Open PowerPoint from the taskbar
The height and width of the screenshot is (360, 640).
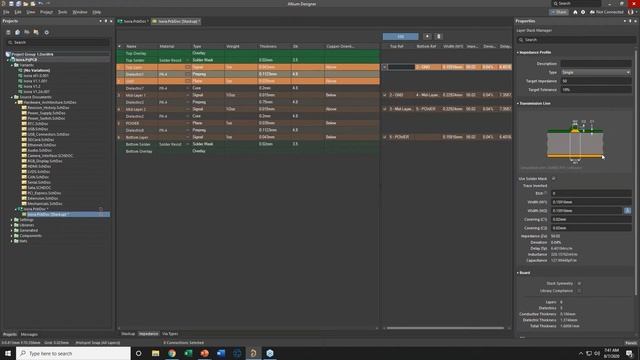click(204, 353)
